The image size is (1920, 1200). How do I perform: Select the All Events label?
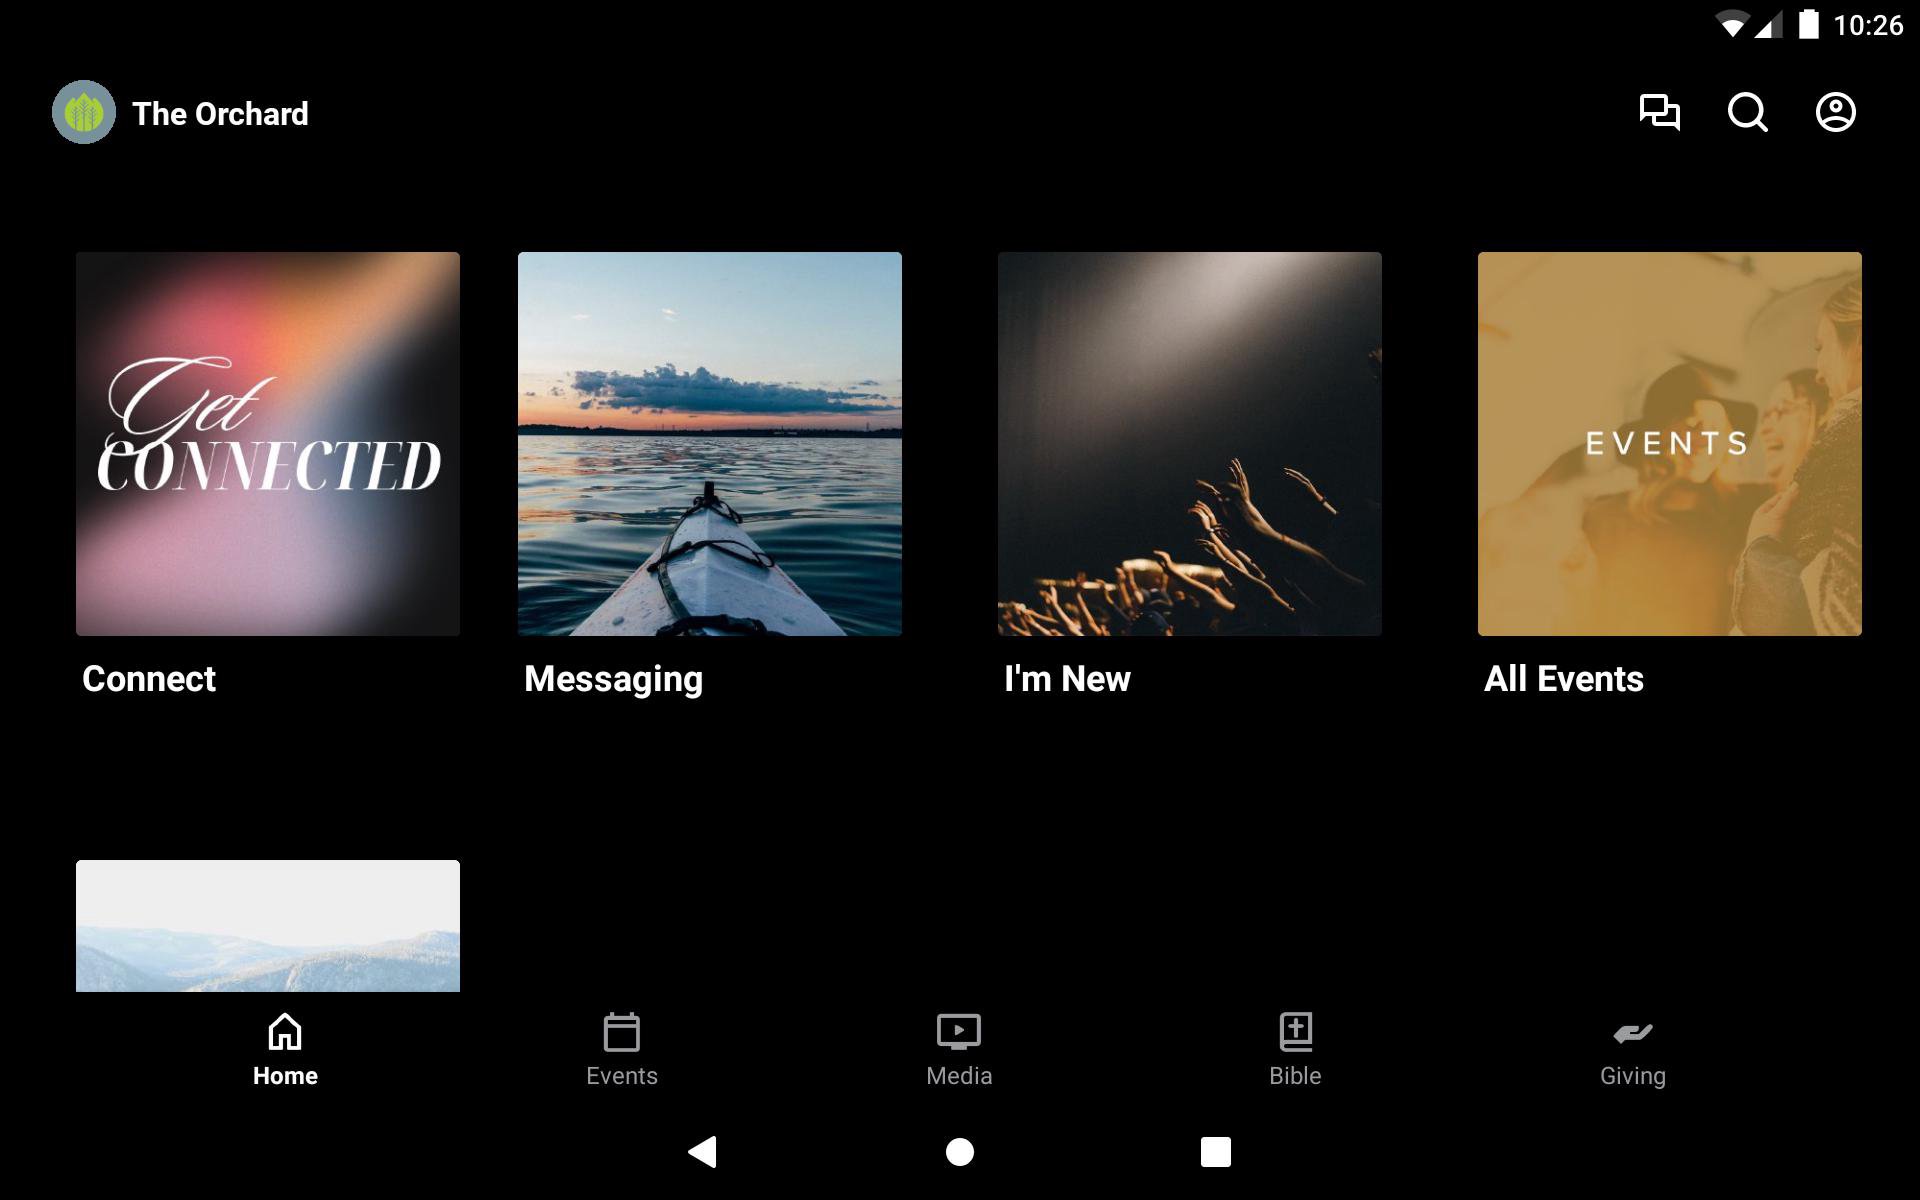1564,679
